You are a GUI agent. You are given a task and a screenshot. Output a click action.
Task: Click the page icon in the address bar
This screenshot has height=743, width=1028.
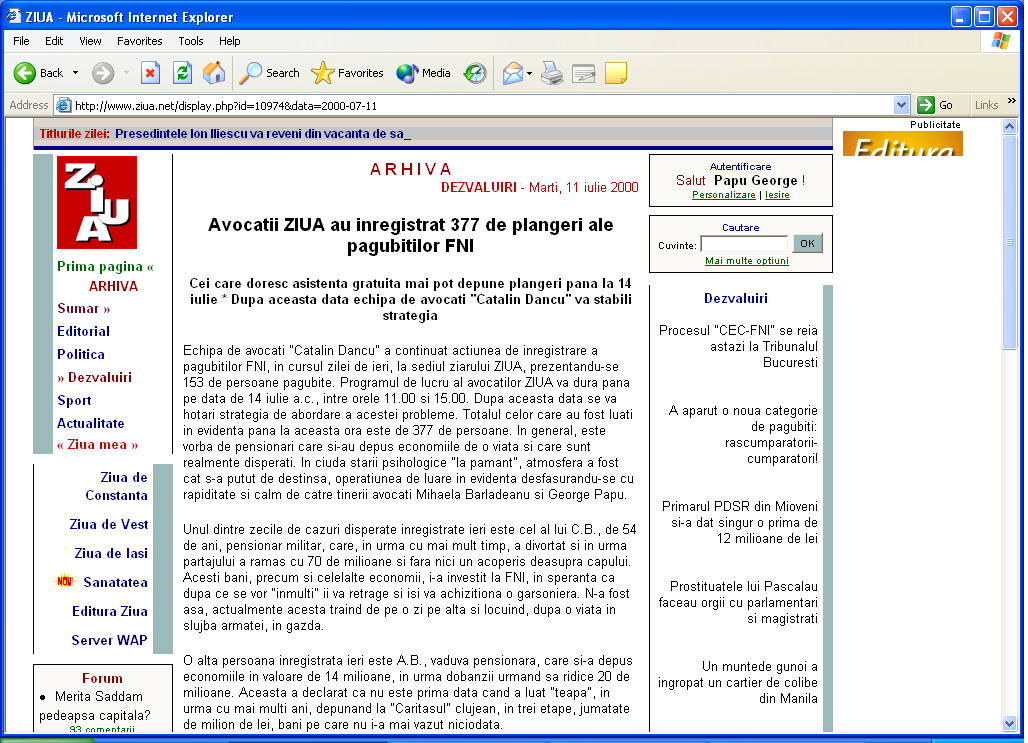click(63, 105)
